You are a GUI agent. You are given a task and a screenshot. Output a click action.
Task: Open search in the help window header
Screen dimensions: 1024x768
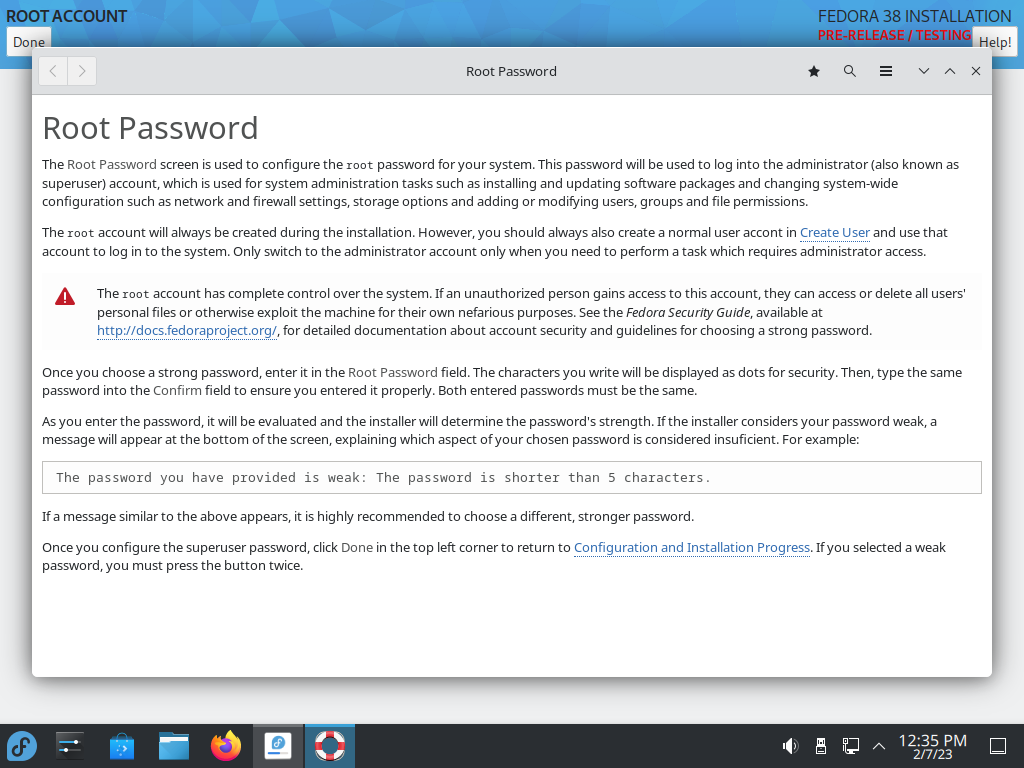tap(850, 71)
